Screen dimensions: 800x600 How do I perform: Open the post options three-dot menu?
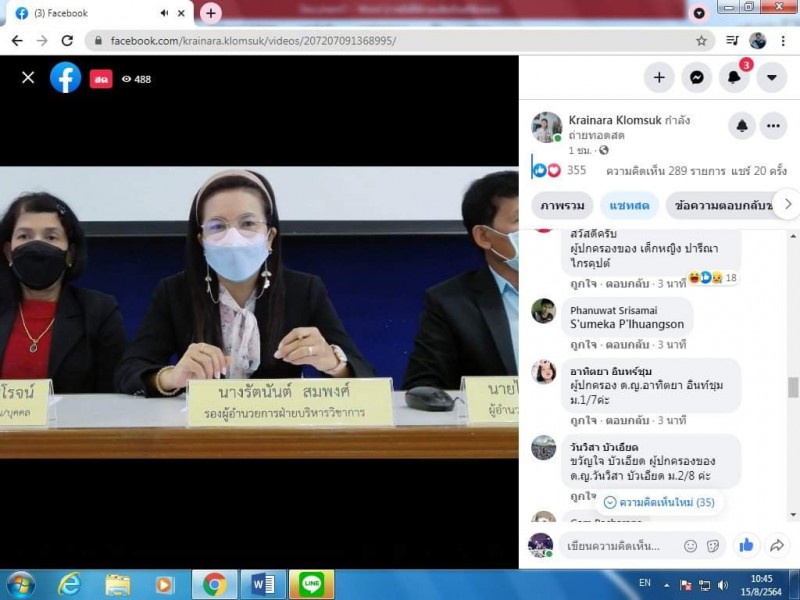[773, 126]
